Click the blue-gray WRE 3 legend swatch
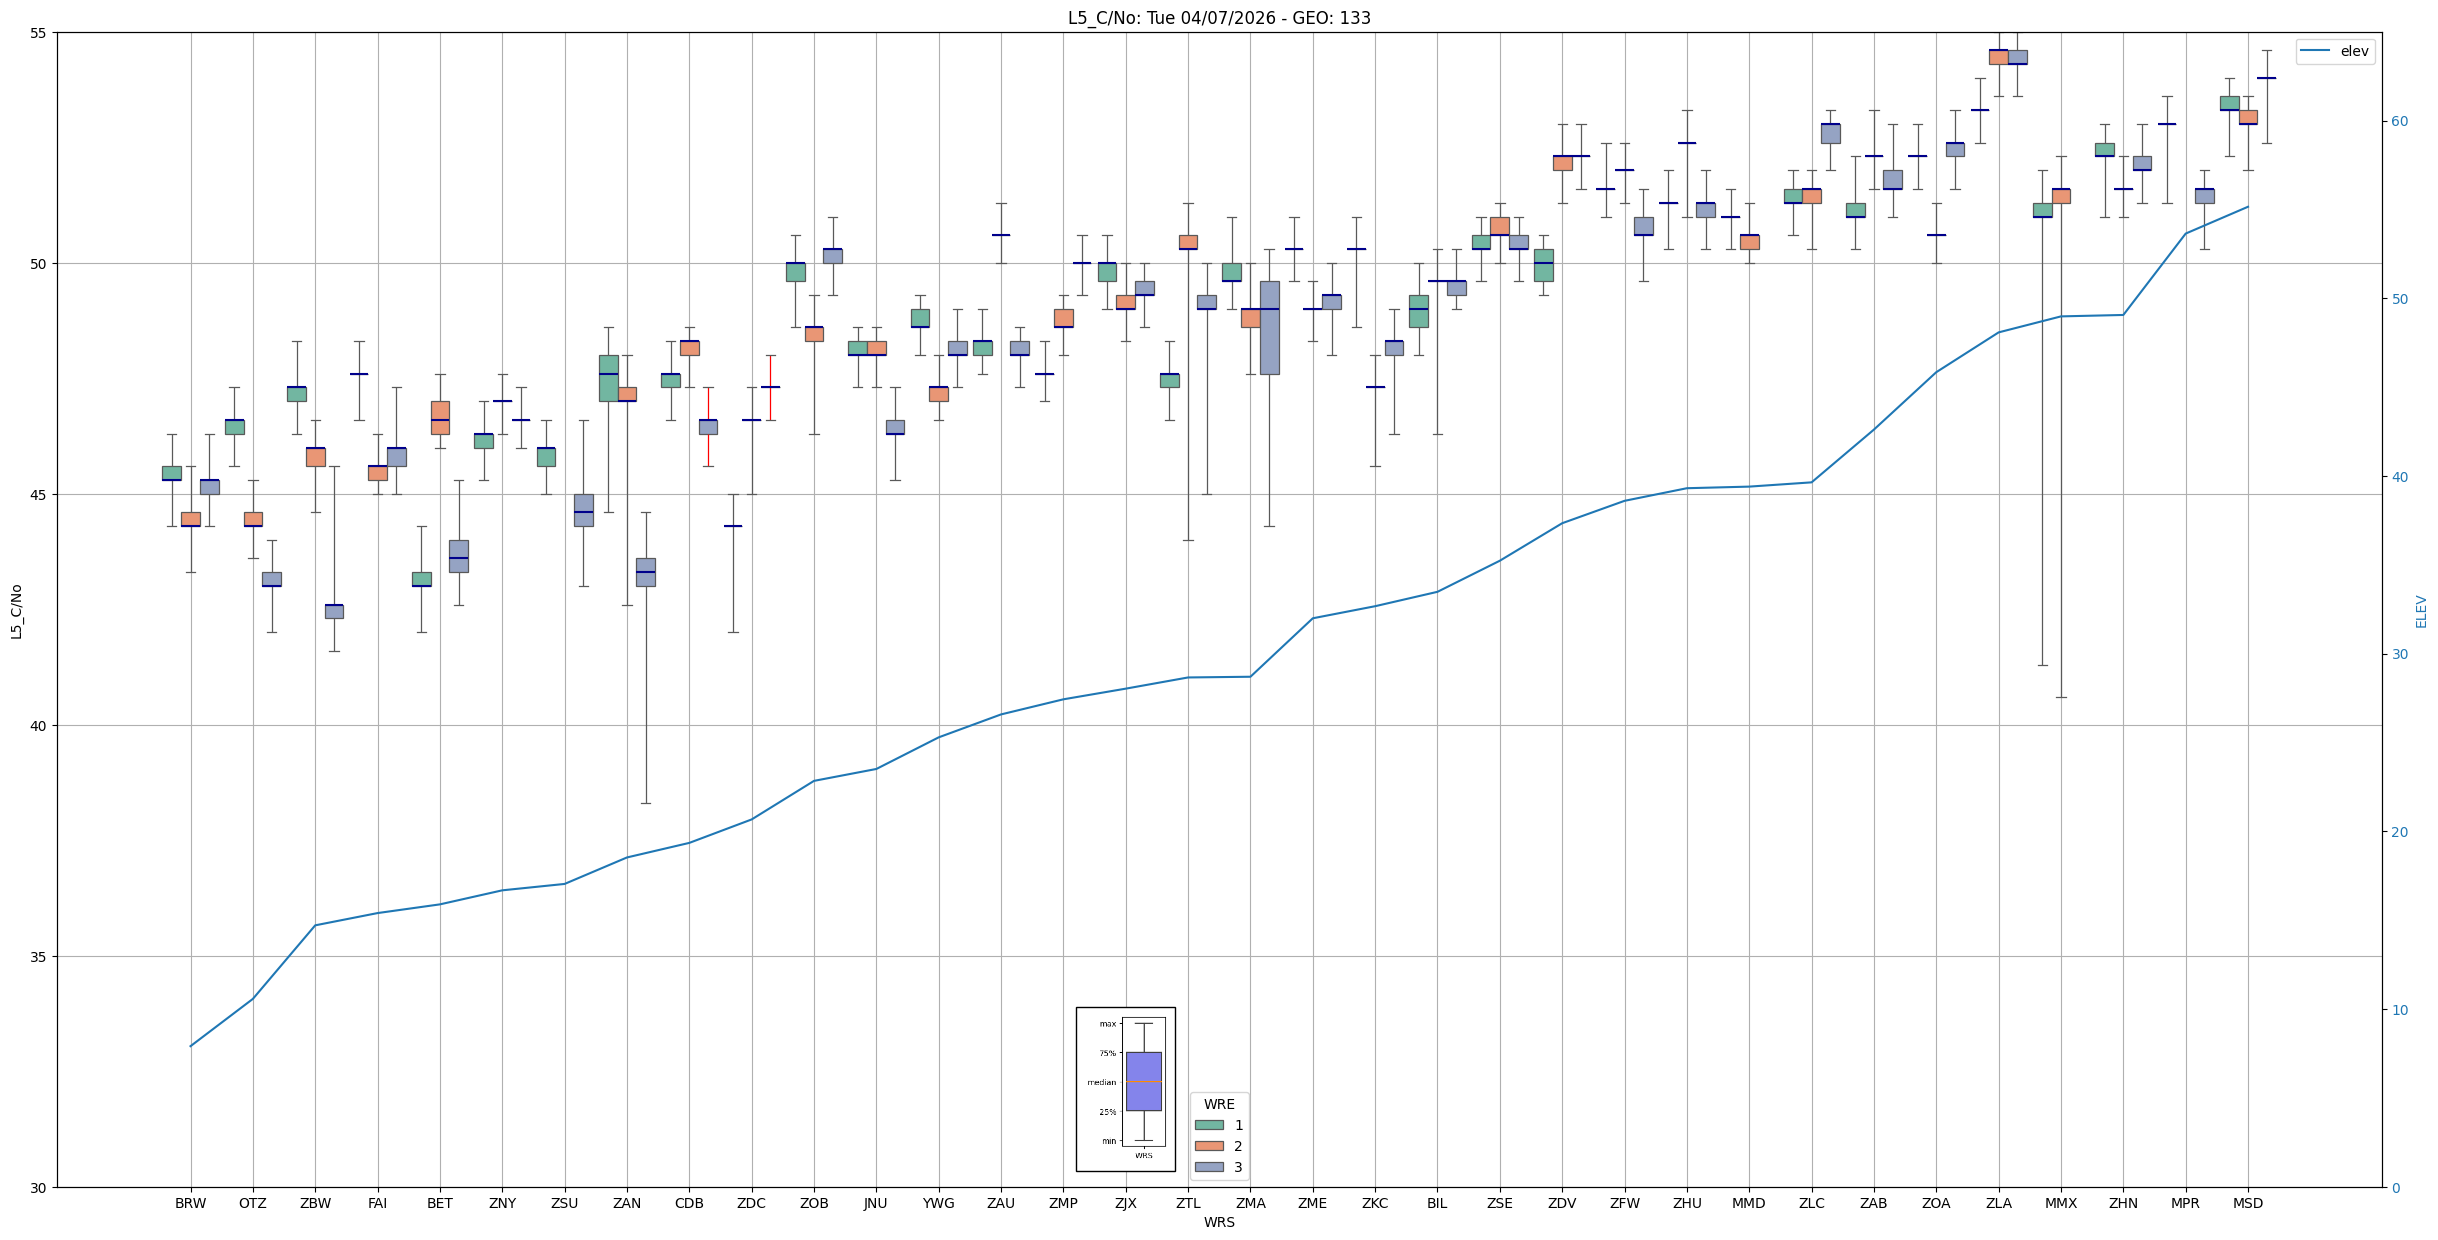The height and width of the screenshot is (1240, 2438). [1208, 1167]
